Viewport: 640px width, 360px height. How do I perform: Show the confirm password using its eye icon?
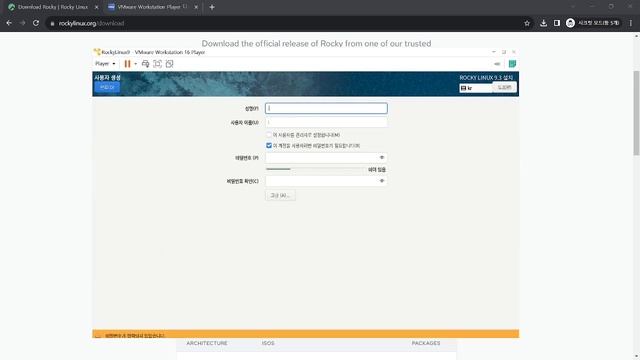coord(382,181)
